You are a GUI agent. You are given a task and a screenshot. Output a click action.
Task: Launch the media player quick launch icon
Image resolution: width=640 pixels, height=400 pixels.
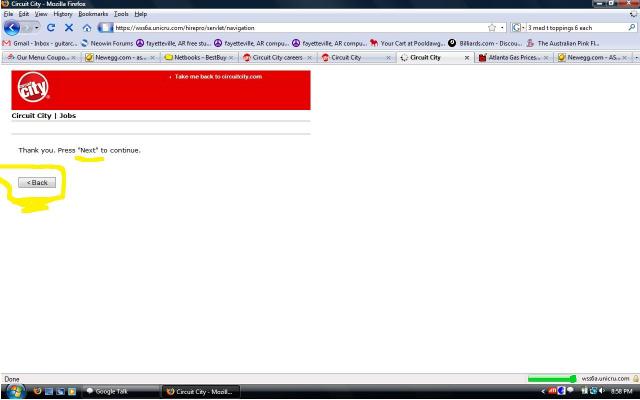pyautogui.click(x=72, y=391)
